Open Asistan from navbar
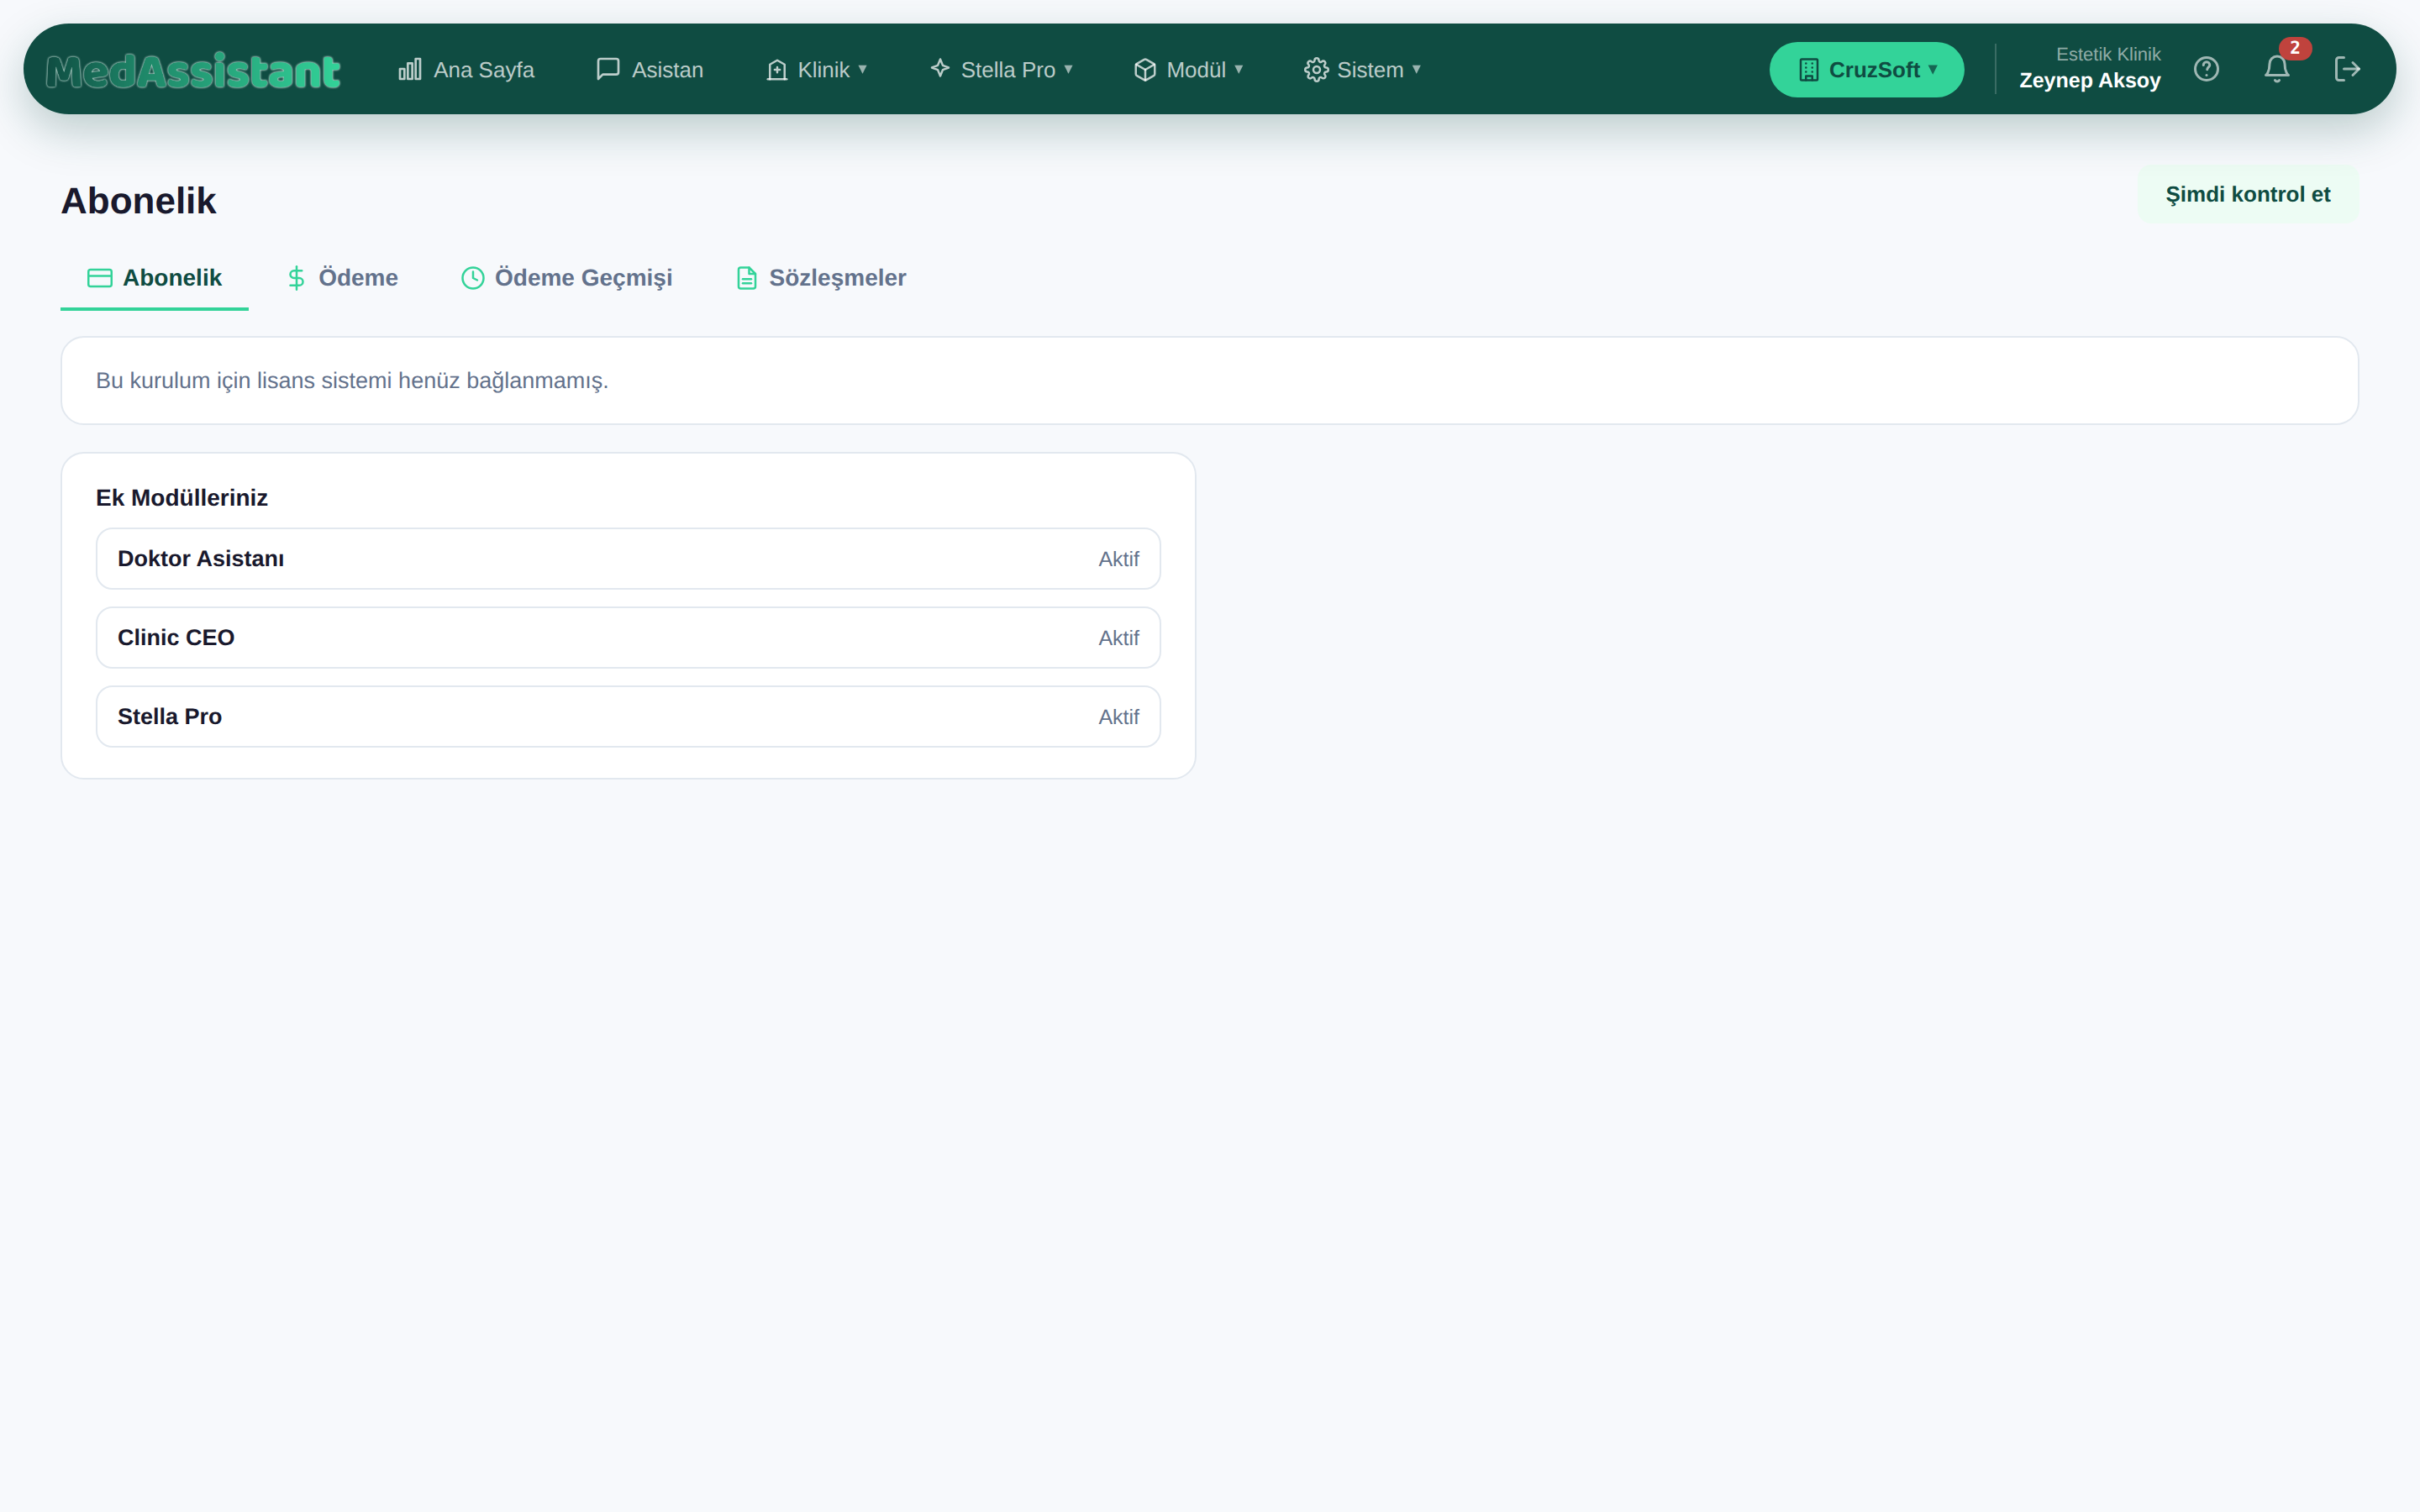Viewport: 2420px width, 1512px height. 650,69
